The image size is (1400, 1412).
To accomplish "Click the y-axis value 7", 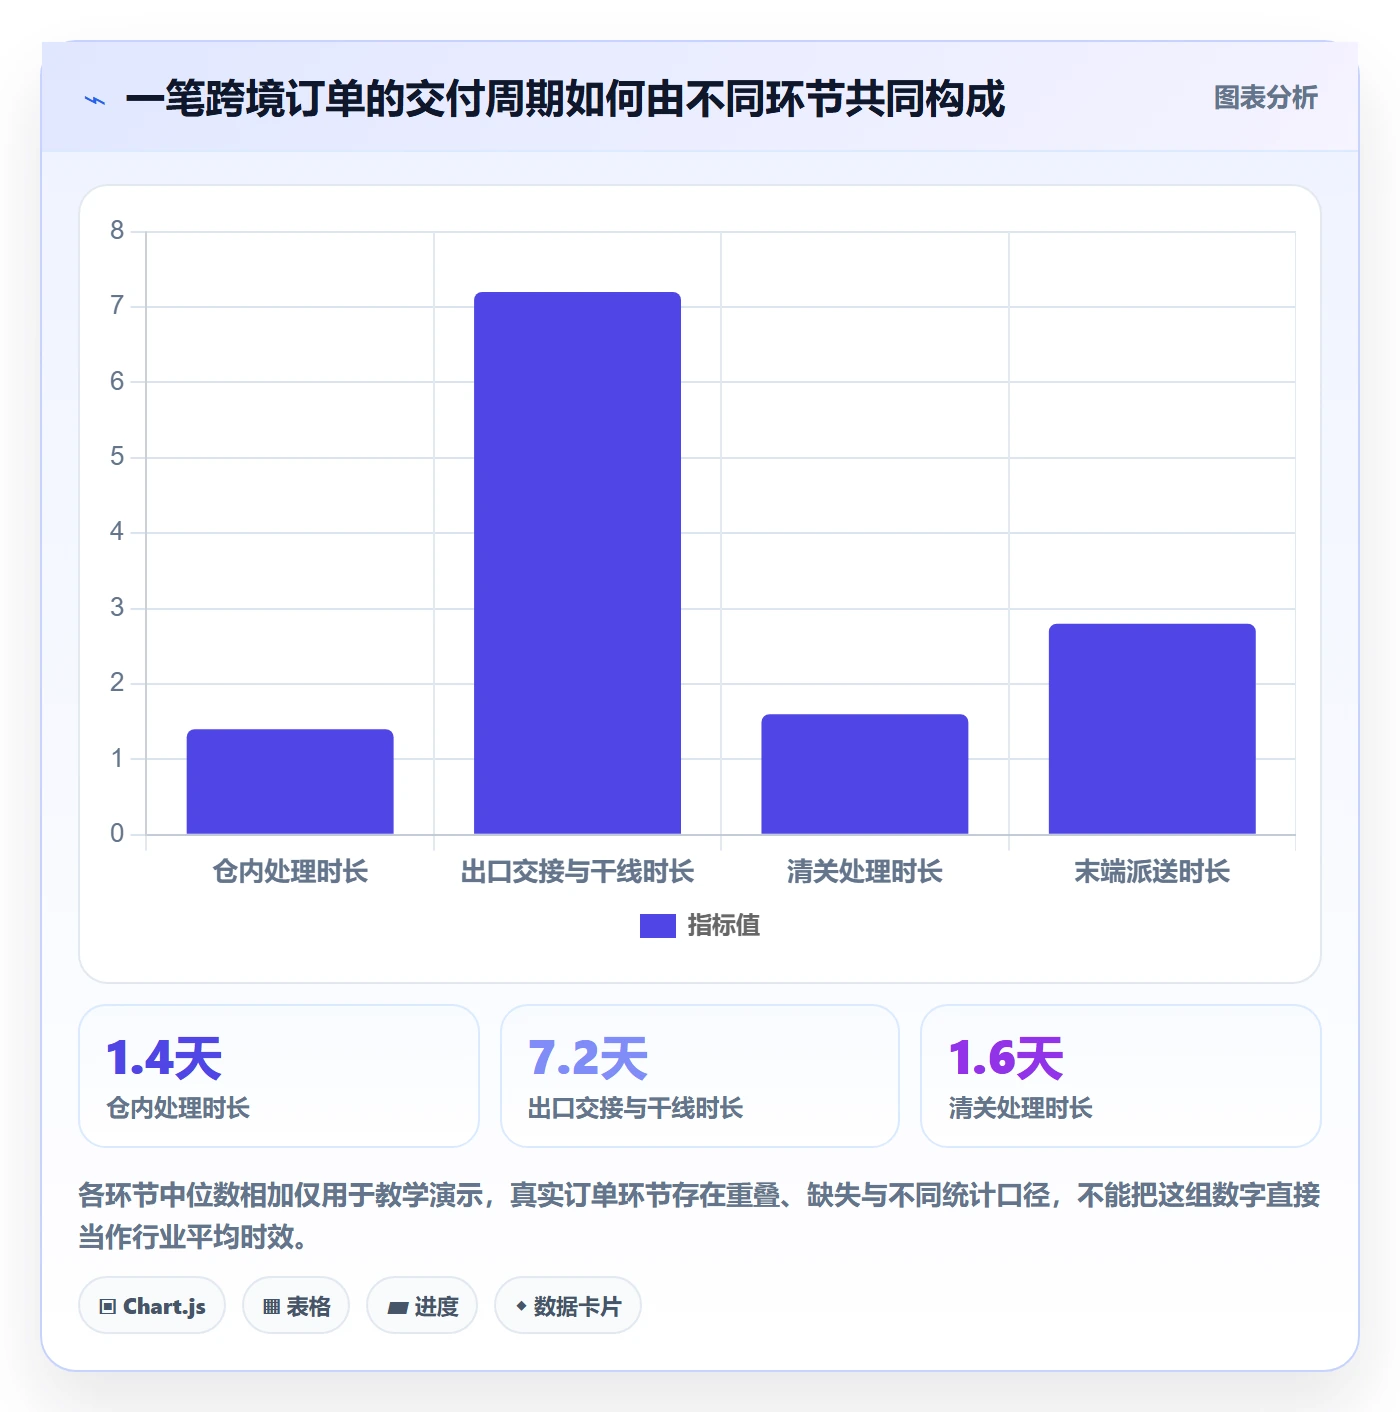I will tap(117, 306).
